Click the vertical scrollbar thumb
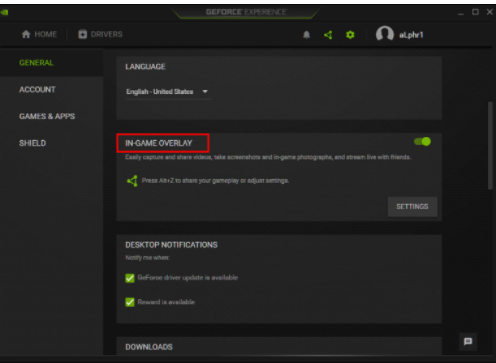 (x=490, y=146)
